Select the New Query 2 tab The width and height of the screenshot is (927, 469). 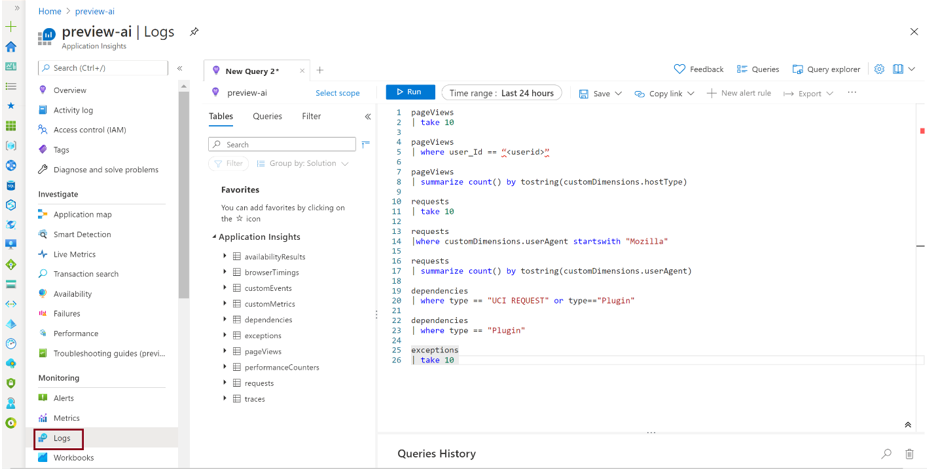(255, 70)
